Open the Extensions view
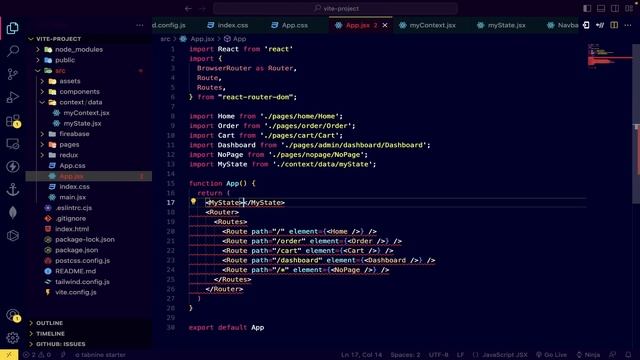This screenshot has height=360, width=640. [13, 121]
